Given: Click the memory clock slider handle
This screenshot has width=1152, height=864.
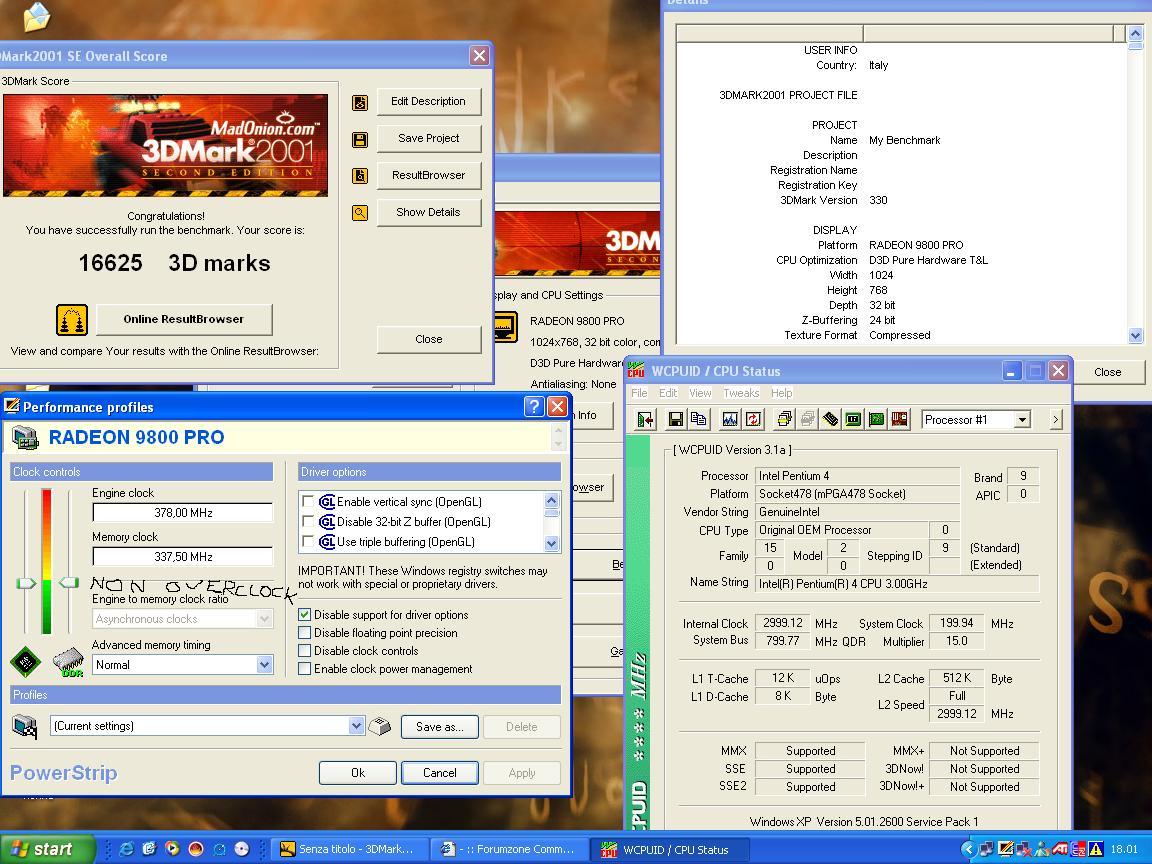Looking at the screenshot, I should click(68, 582).
